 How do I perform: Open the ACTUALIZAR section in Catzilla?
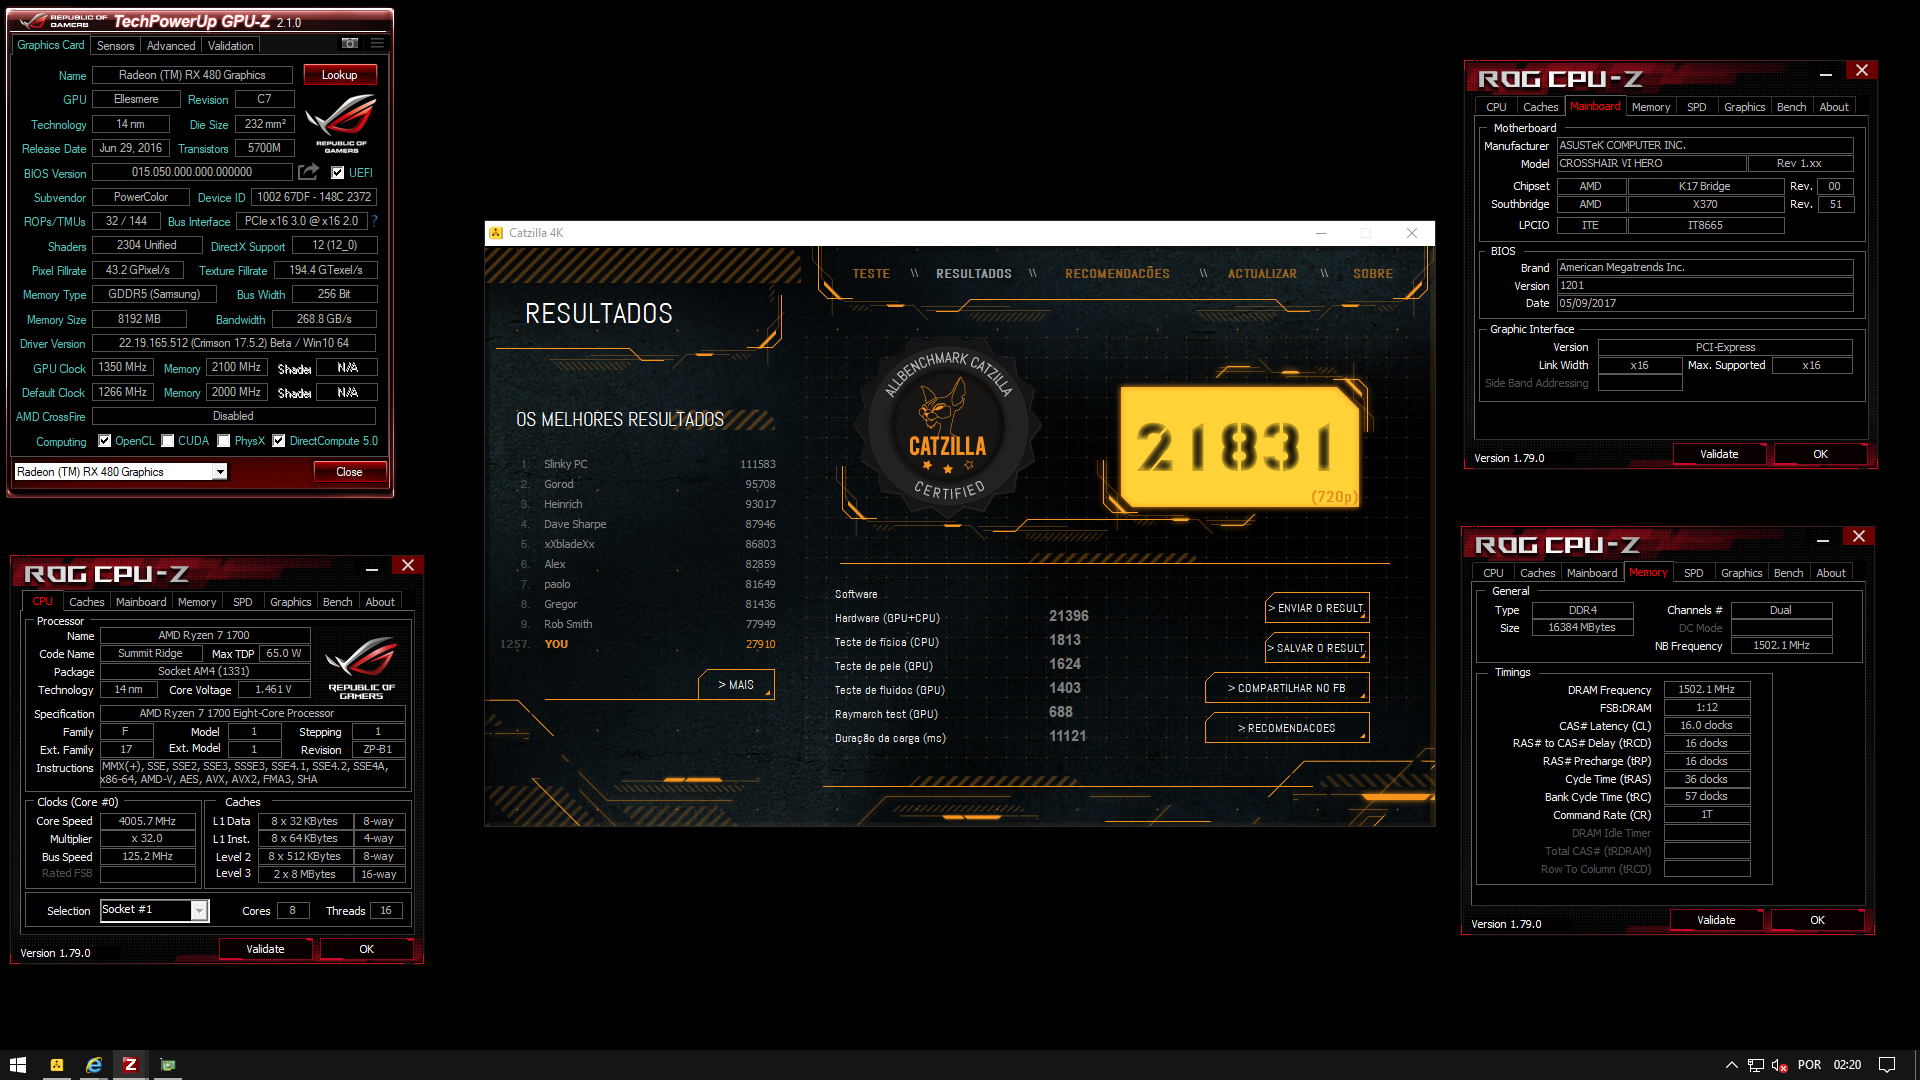(1262, 274)
